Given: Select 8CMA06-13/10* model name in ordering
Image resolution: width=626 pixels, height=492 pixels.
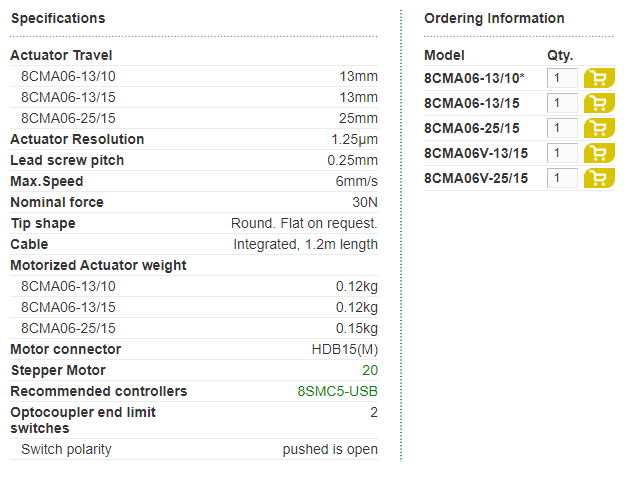Looking at the screenshot, I should tap(474, 78).
